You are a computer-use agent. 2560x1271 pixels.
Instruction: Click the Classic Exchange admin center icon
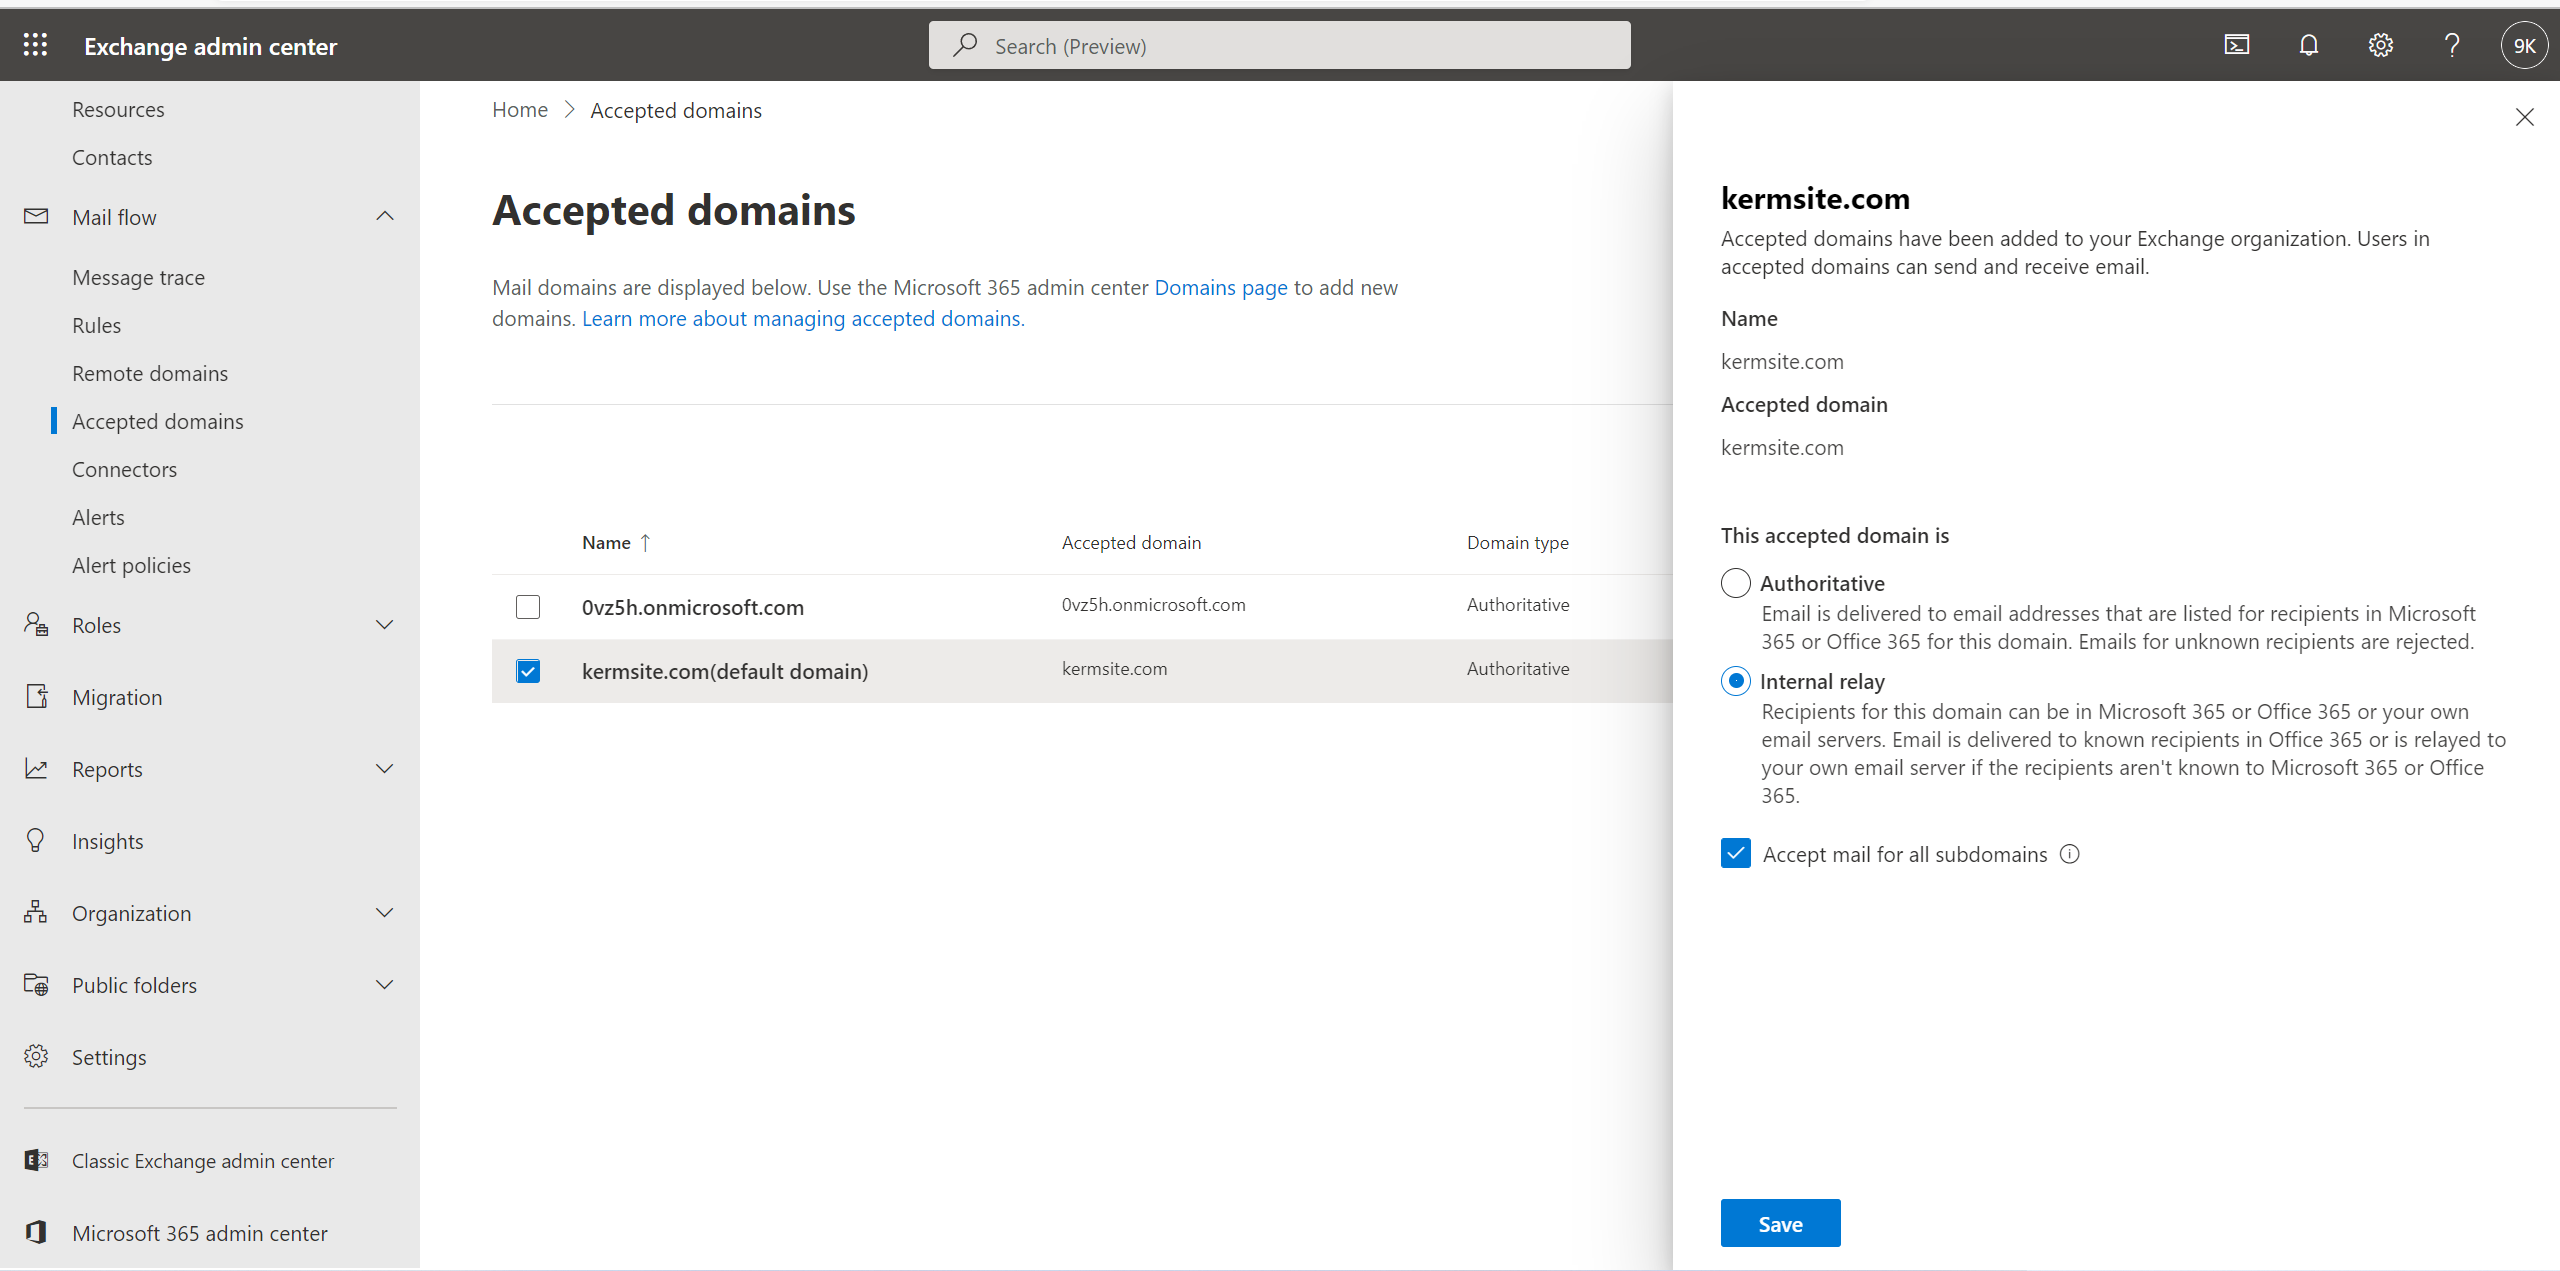(36, 1160)
